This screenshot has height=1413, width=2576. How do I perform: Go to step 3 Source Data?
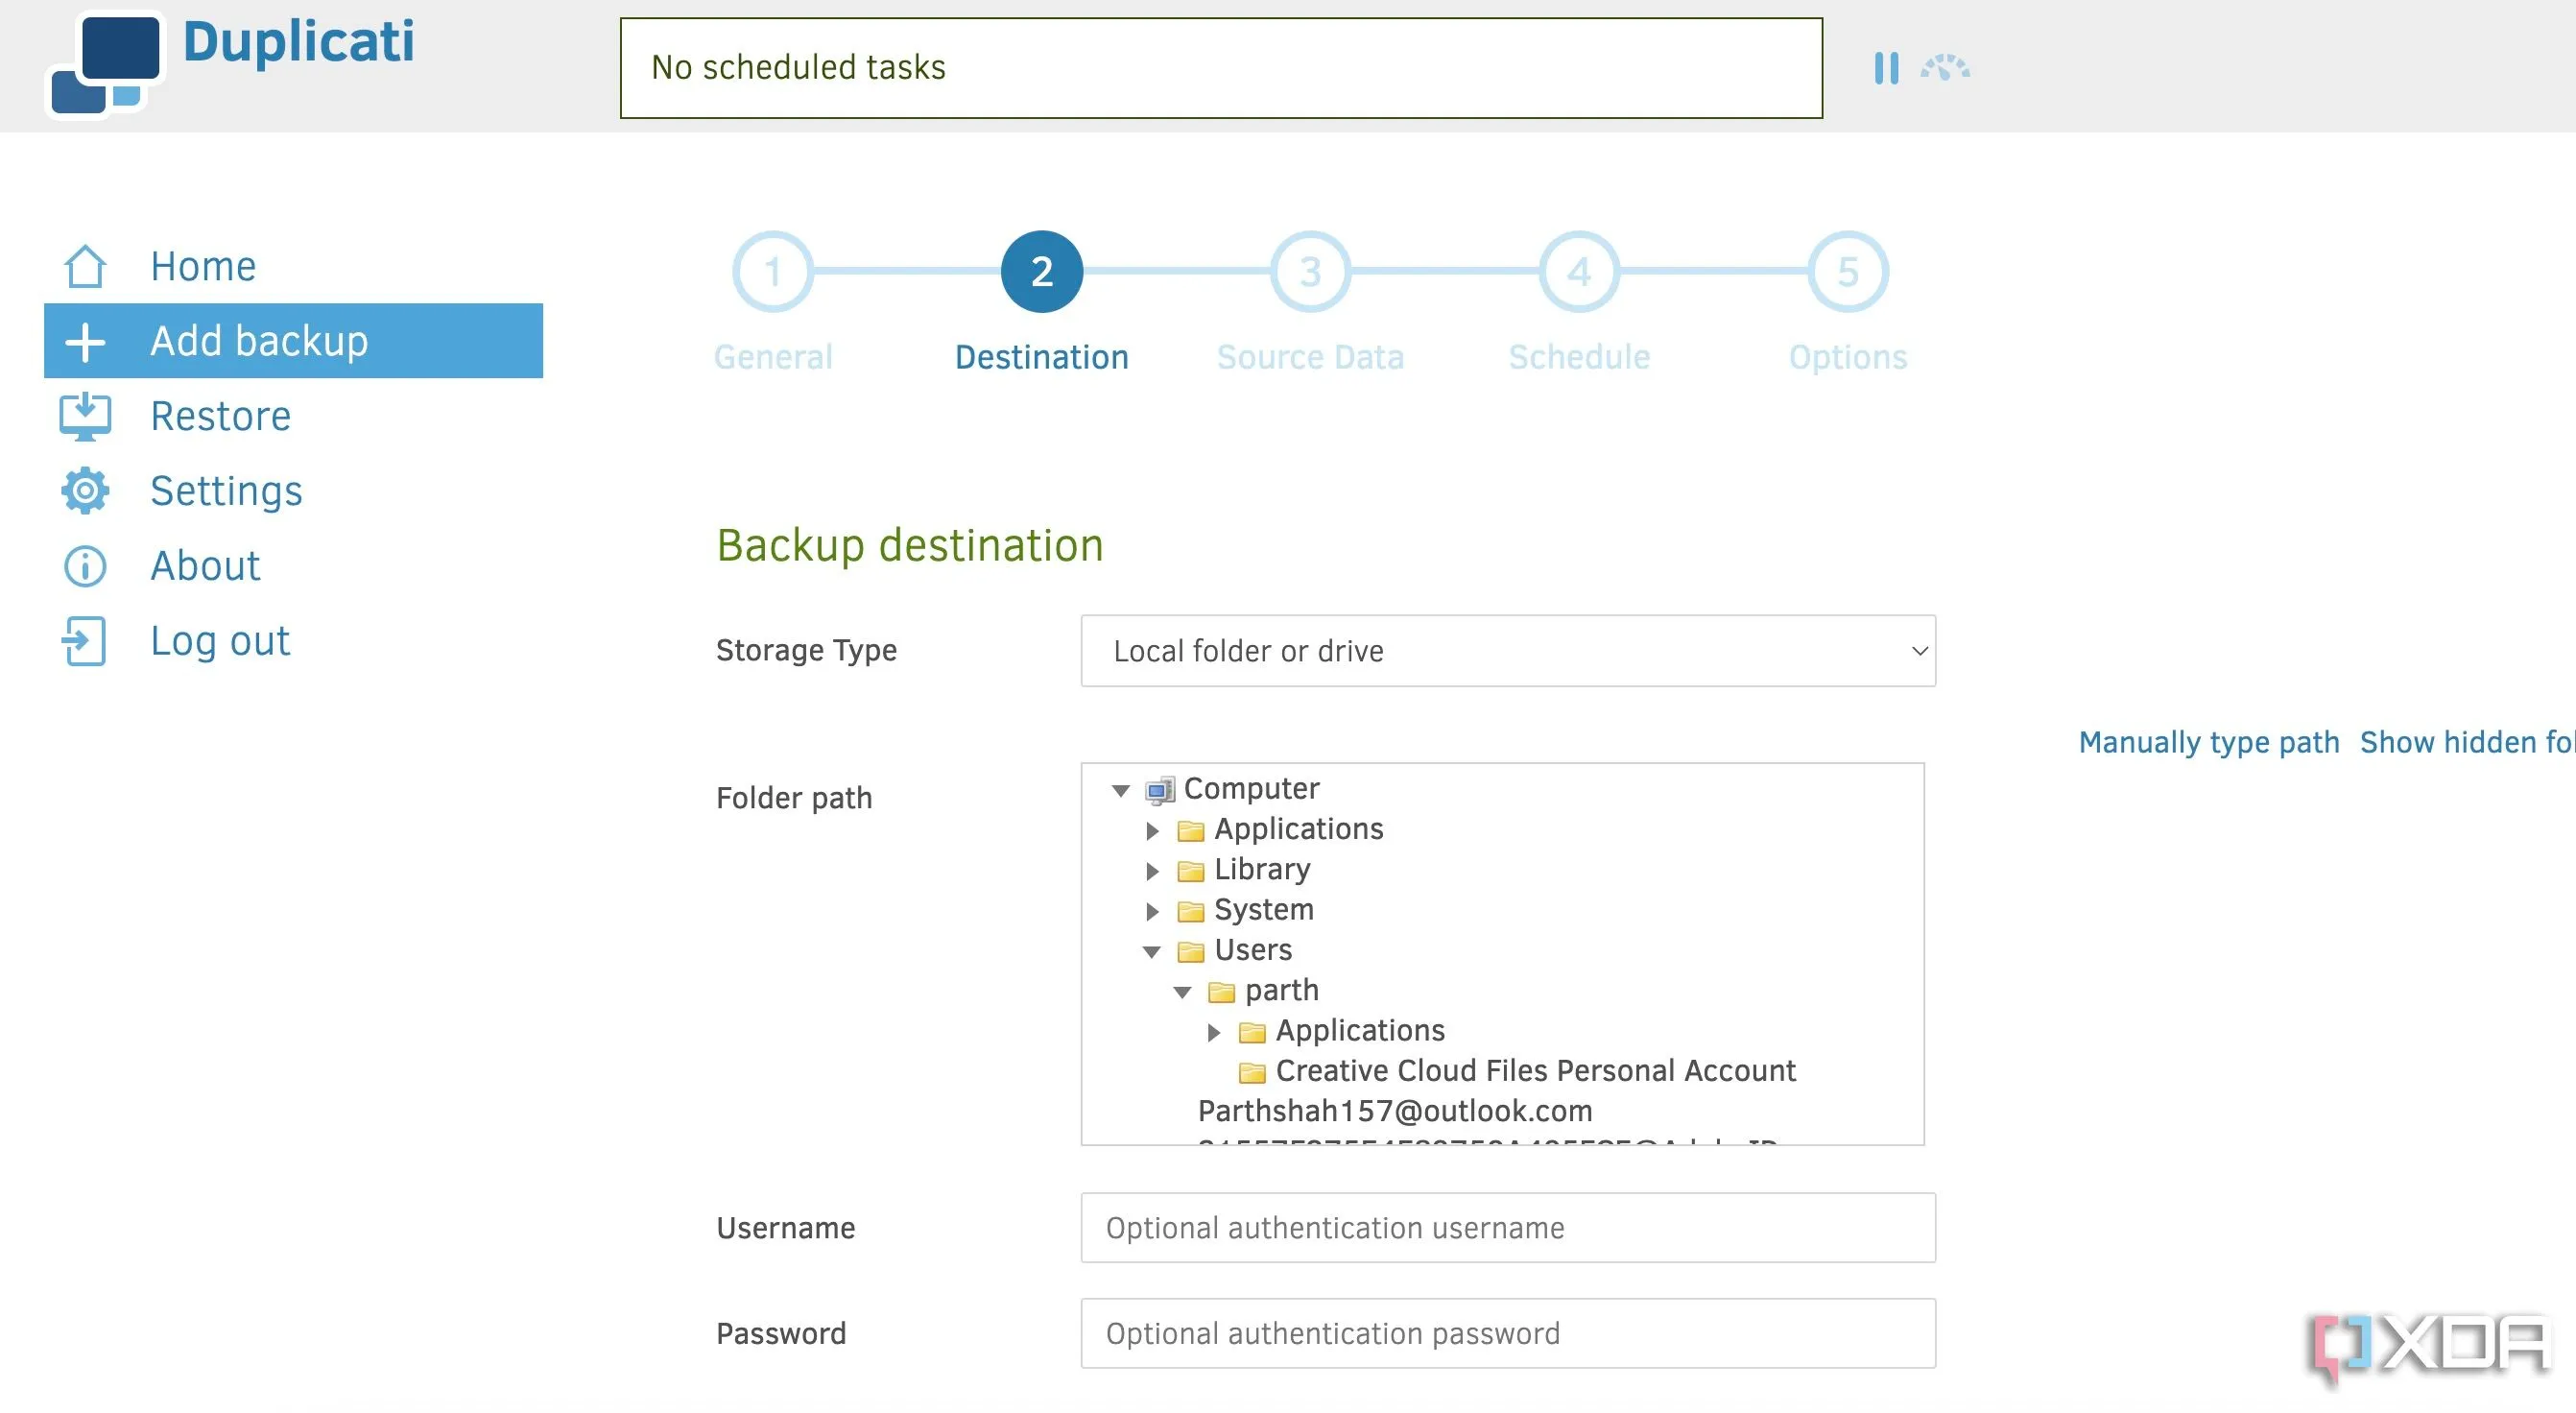pyautogui.click(x=1310, y=272)
